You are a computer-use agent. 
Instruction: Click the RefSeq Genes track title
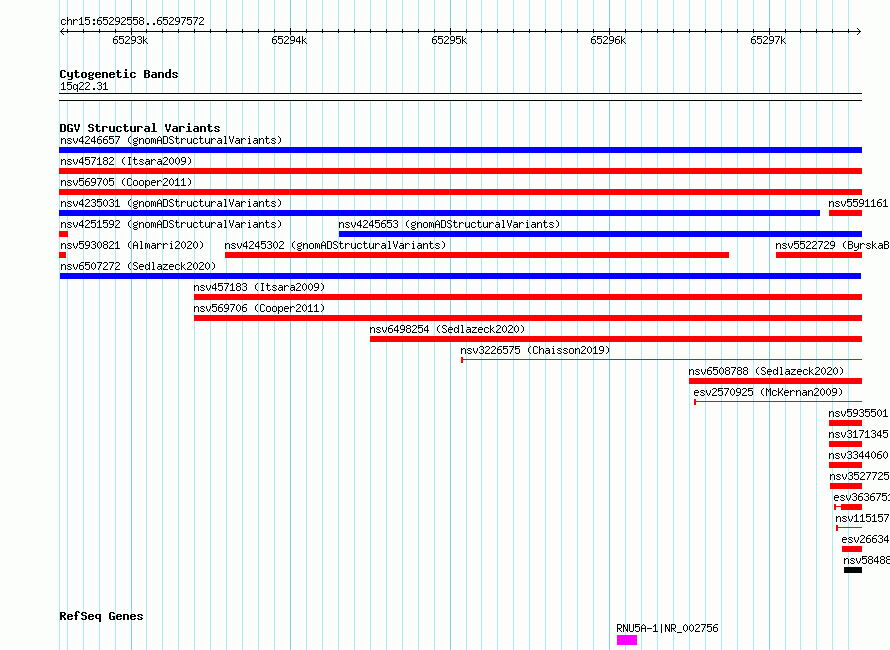pyautogui.click(x=101, y=616)
